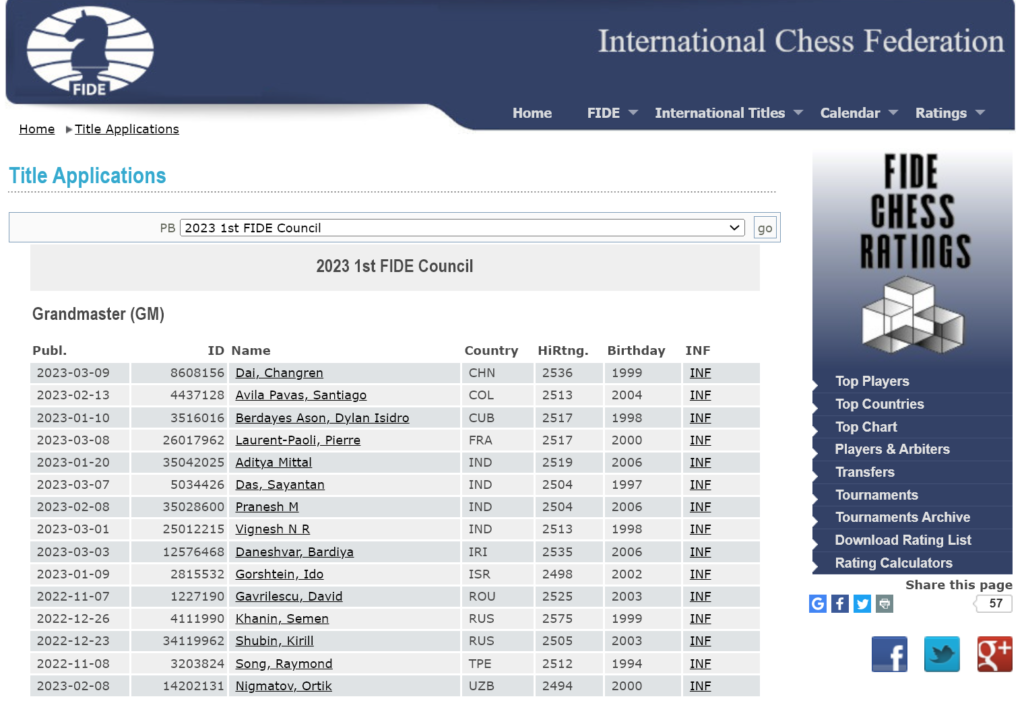1024x701 pixels.
Task: Click INF link for Dai, Changren
Action: 700,373
